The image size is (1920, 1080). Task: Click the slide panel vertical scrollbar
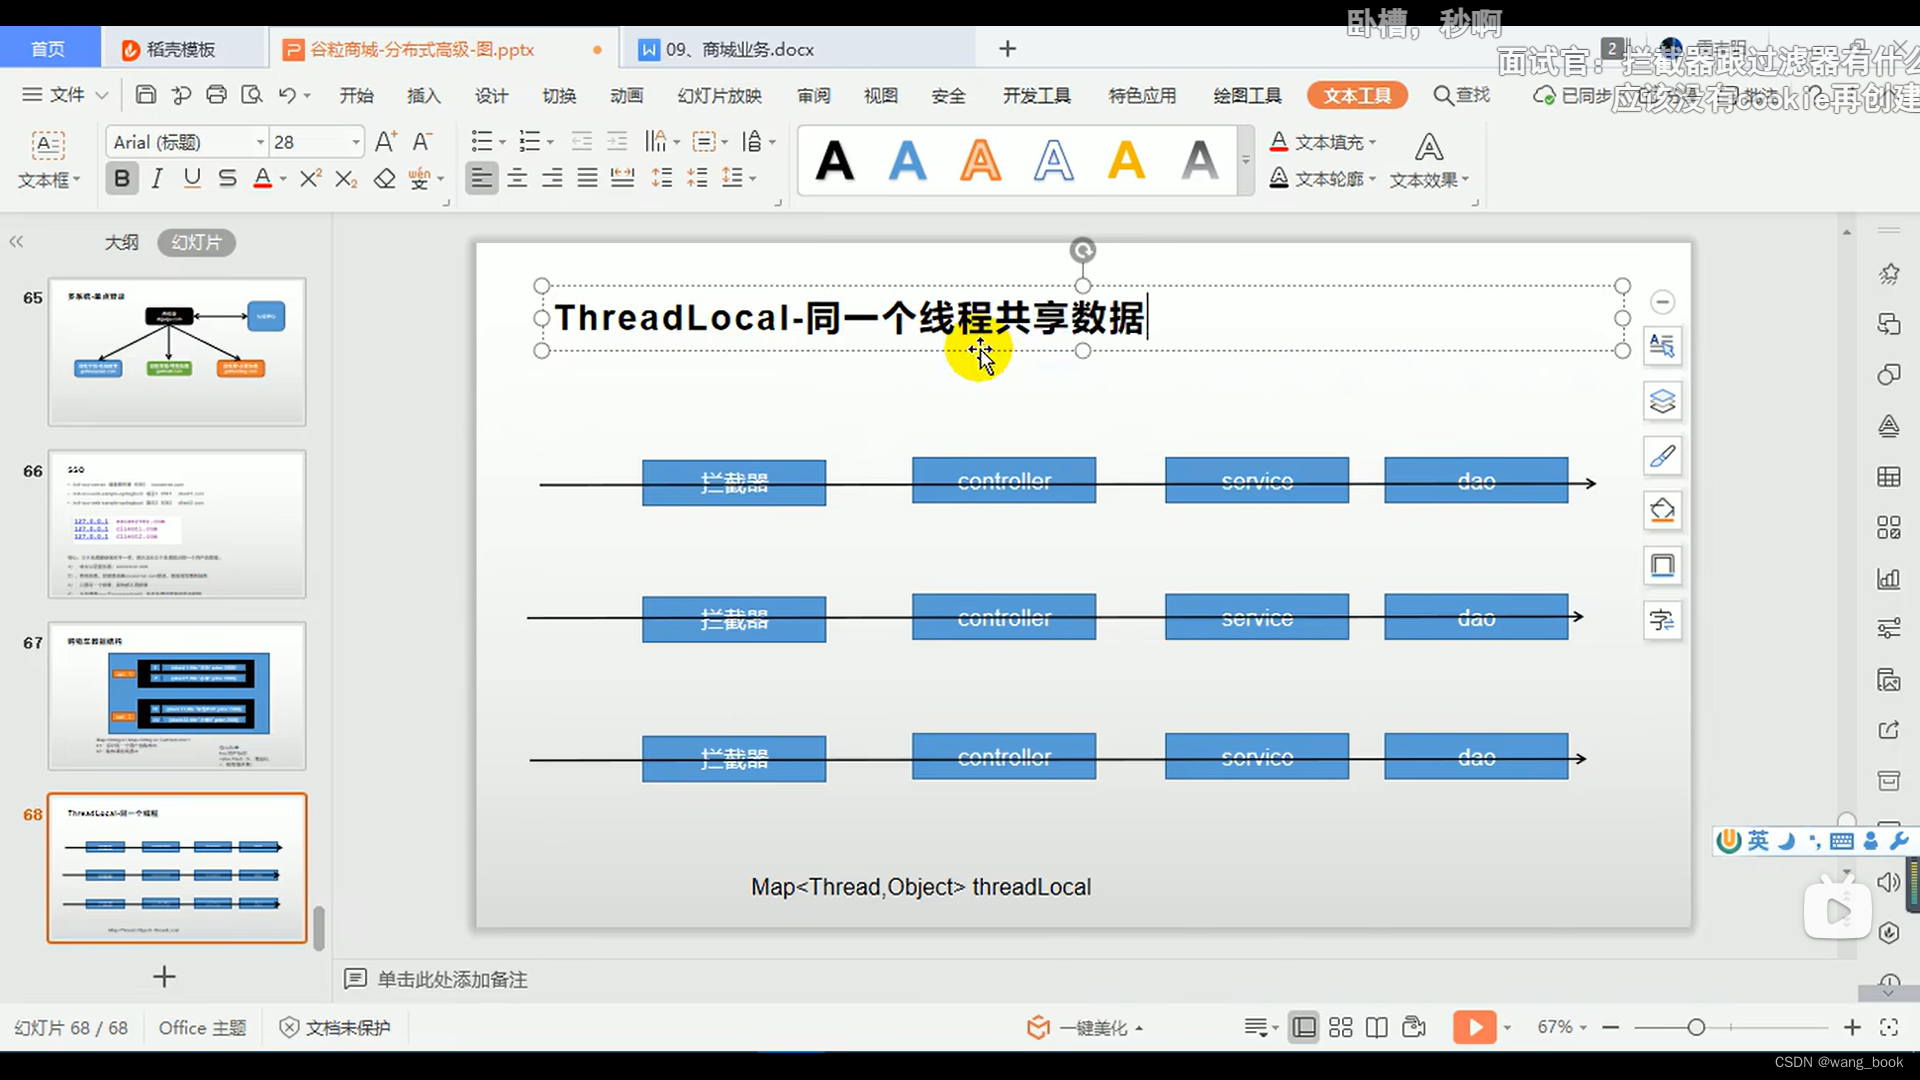[x=319, y=928]
